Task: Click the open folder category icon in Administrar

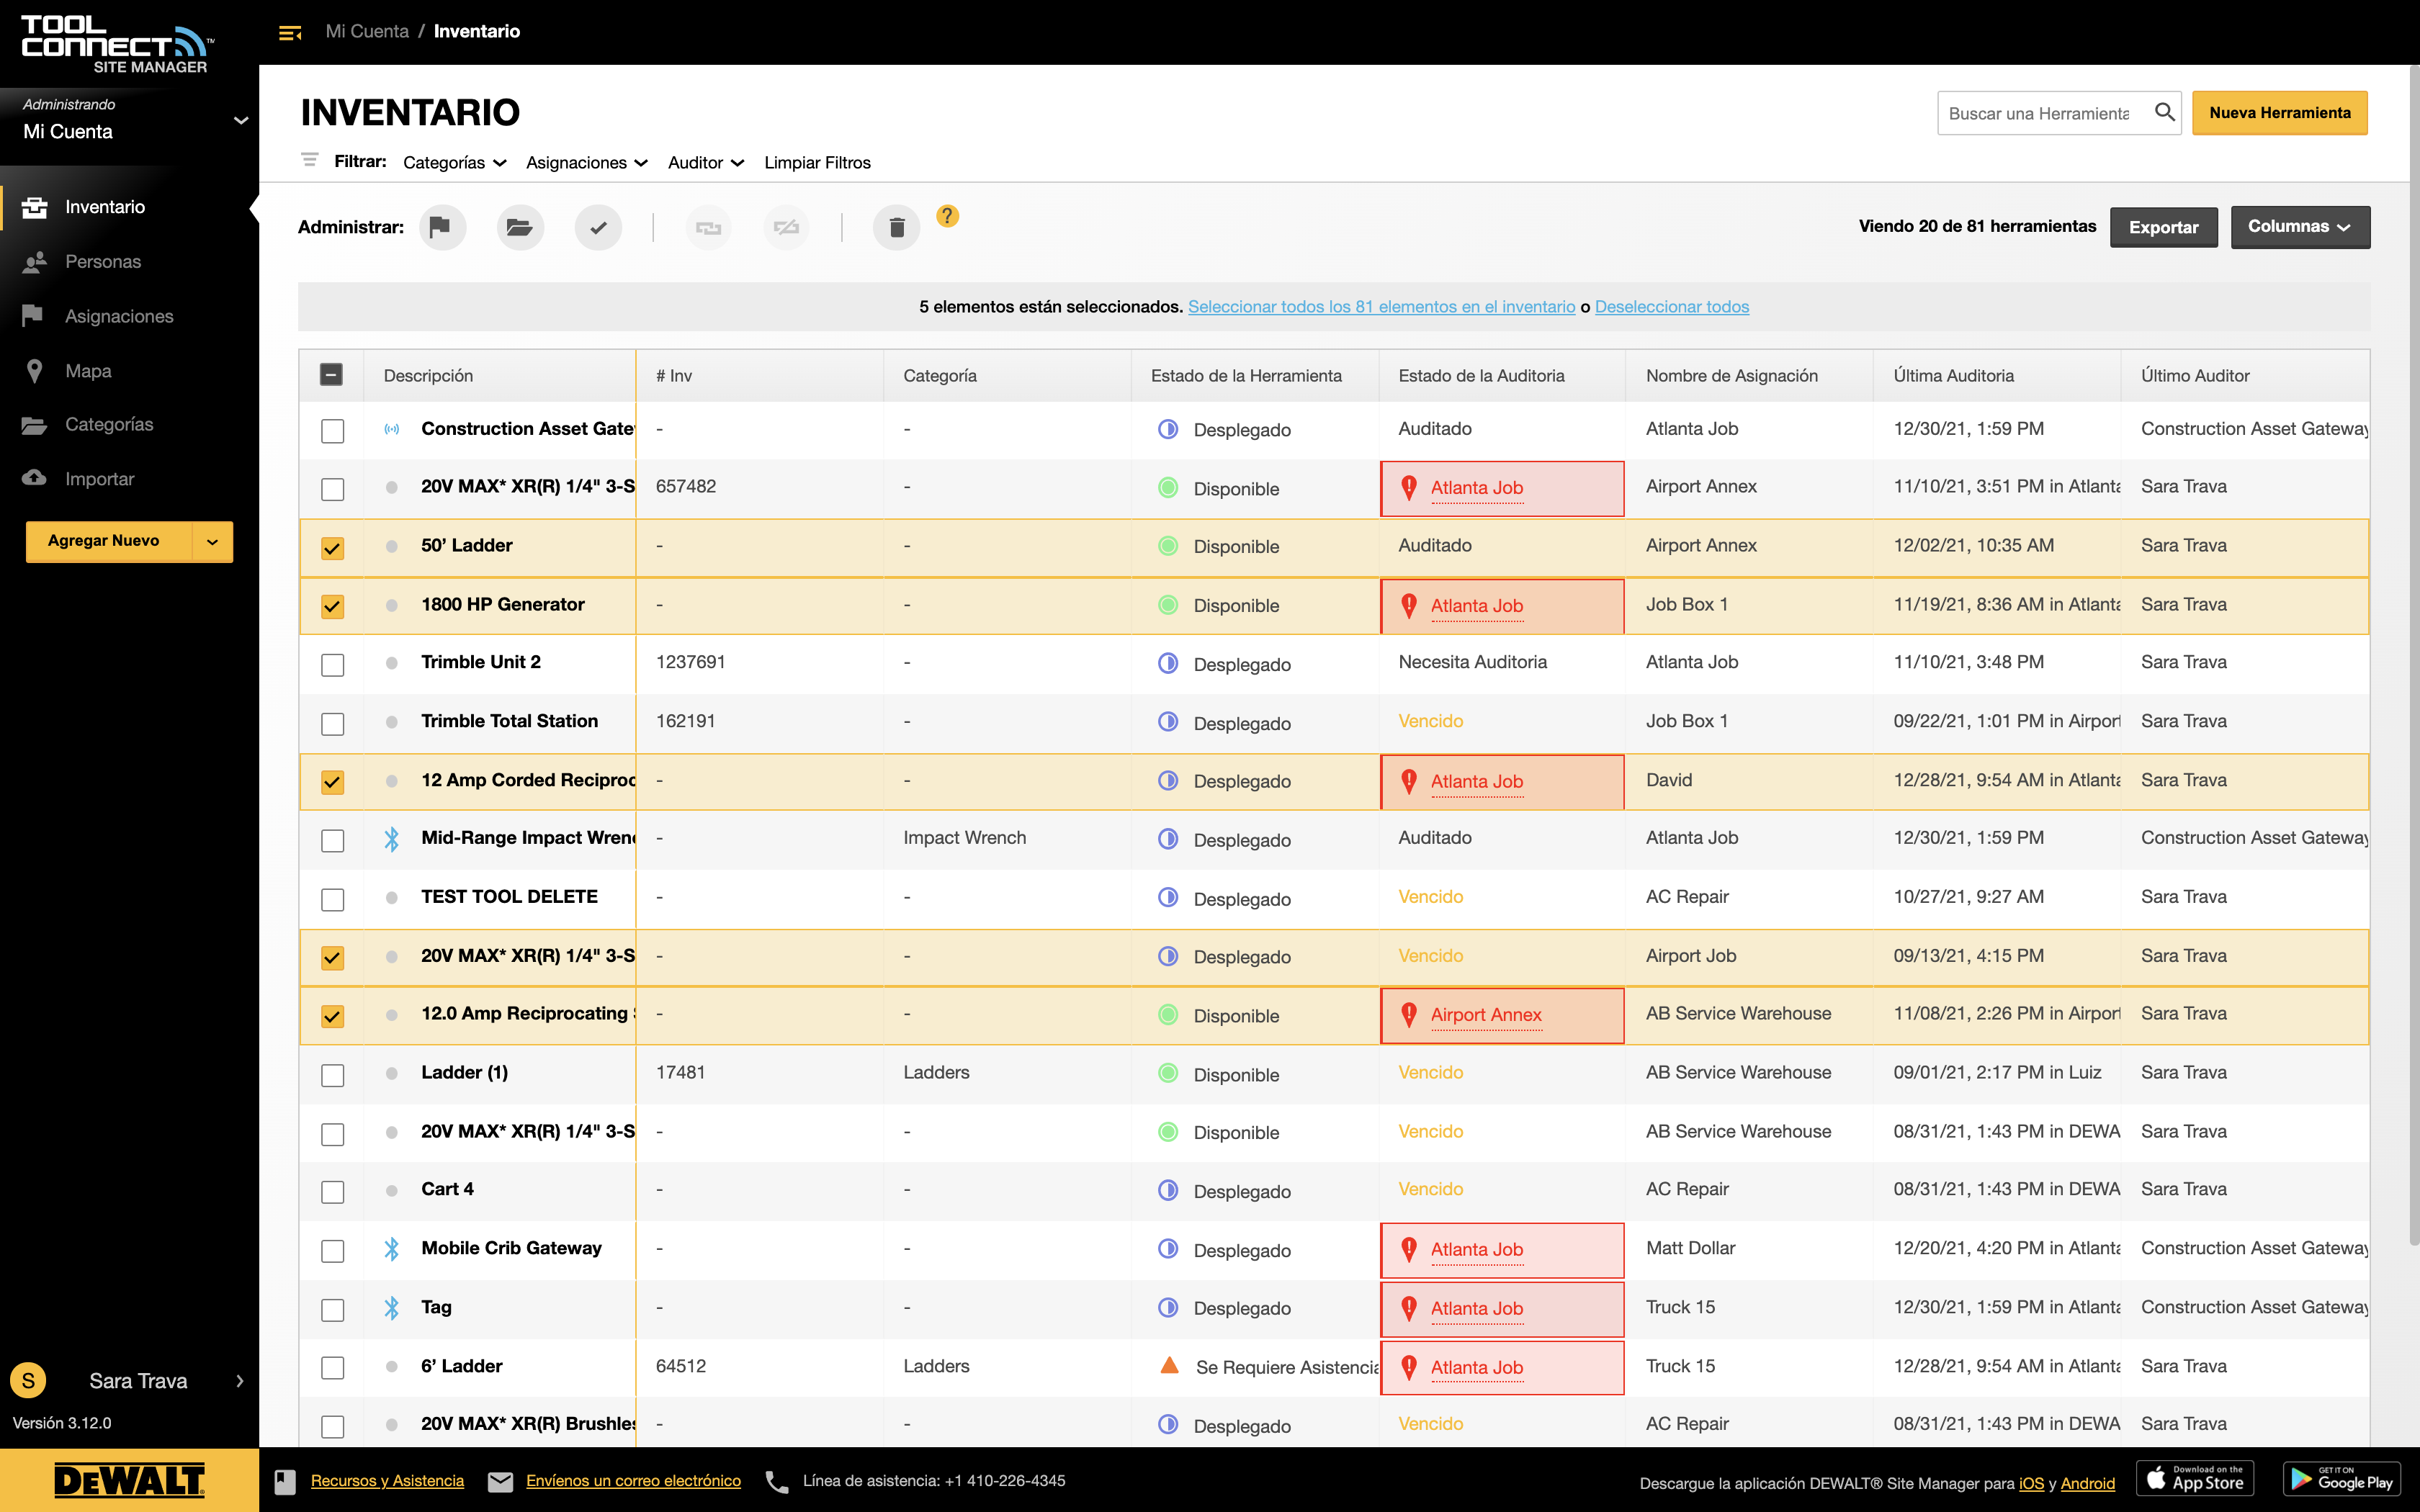Action: [x=519, y=227]
